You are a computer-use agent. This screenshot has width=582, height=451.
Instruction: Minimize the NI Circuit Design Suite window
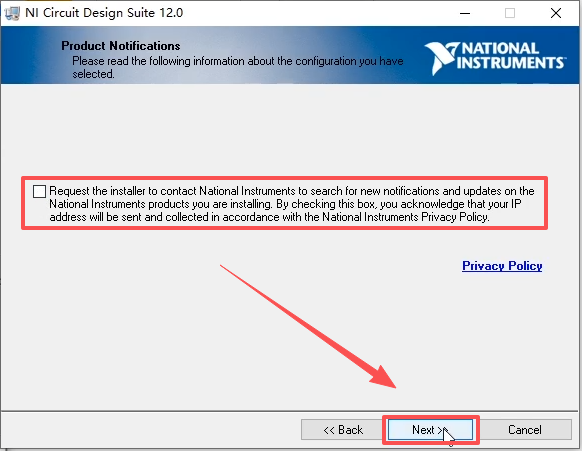pyautogui.click(x=465, y=13)
